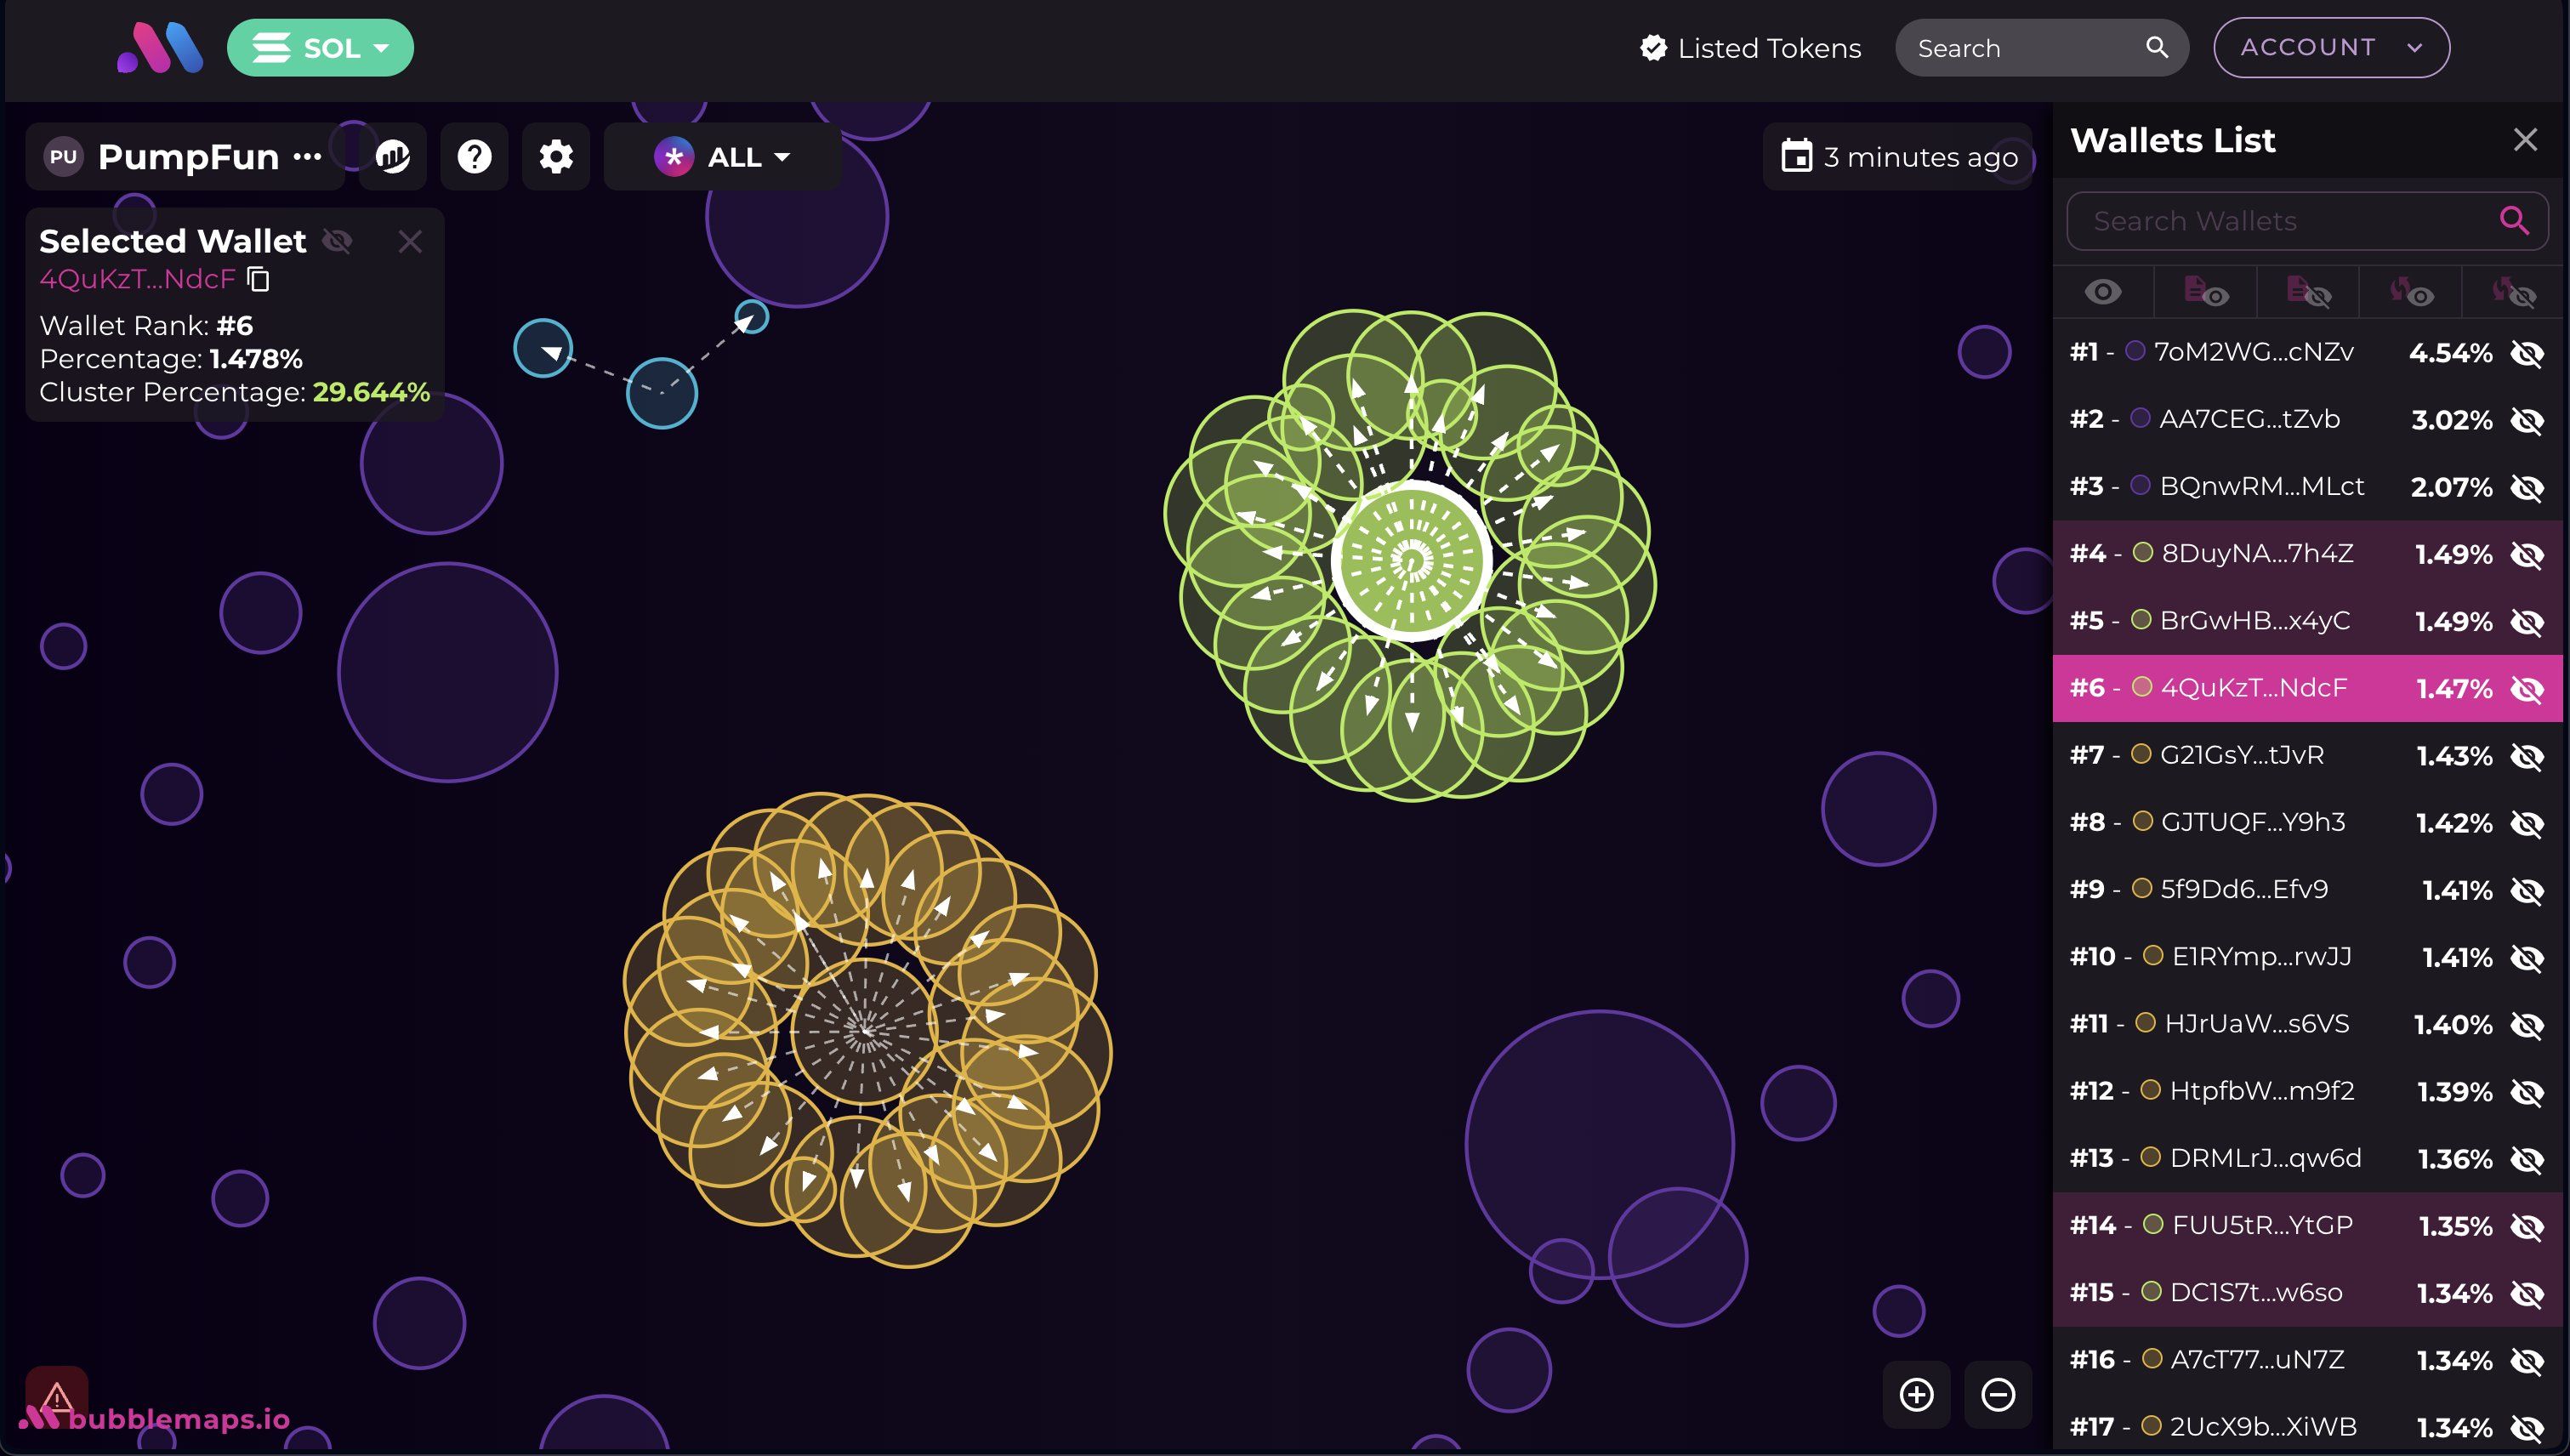Open the ALL filter dropdown
The width and height of the screenshot is (2570, 1456).
click(722, 157)
